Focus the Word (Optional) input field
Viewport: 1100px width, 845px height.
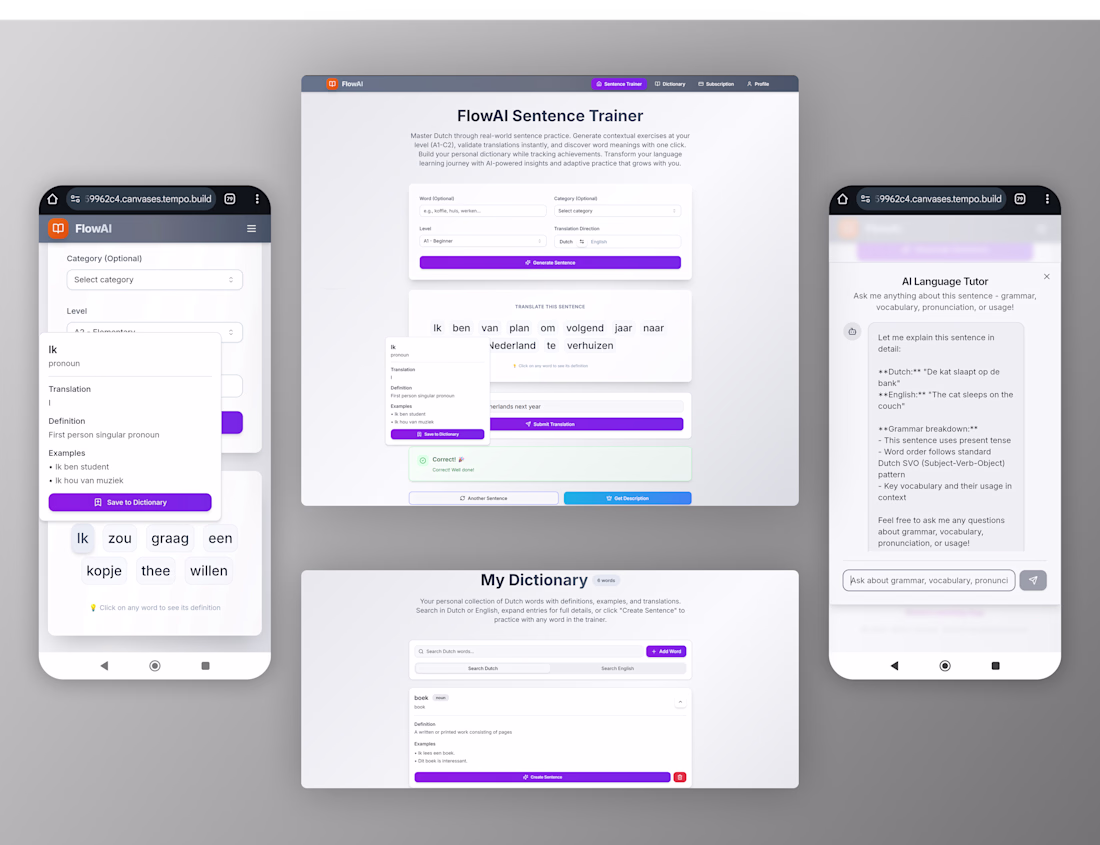(483, 210)
